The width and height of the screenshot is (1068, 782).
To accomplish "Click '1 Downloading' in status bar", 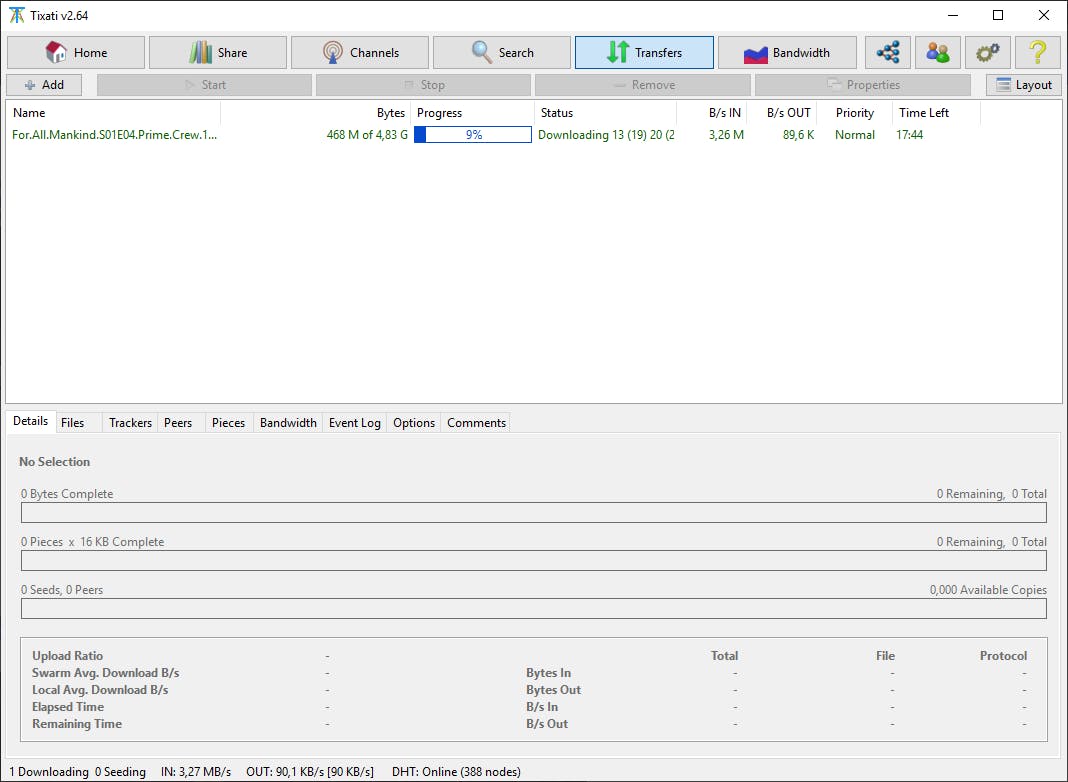I will pos(49,772).
